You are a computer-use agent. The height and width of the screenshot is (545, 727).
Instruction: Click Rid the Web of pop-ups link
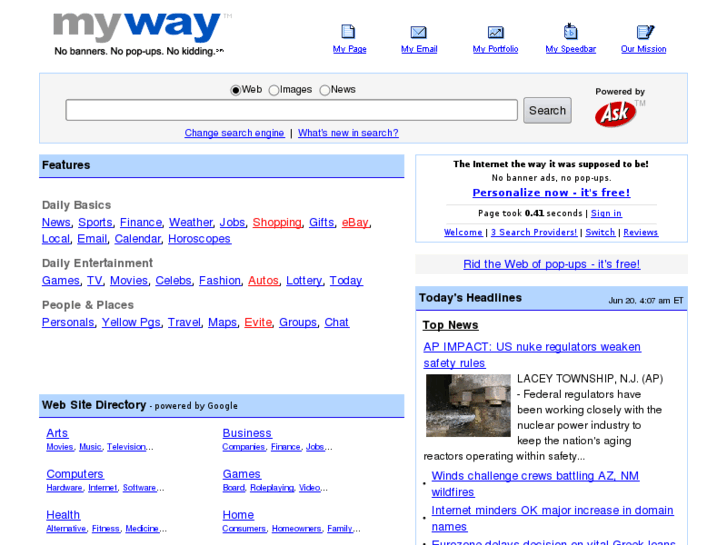point(552,264)
